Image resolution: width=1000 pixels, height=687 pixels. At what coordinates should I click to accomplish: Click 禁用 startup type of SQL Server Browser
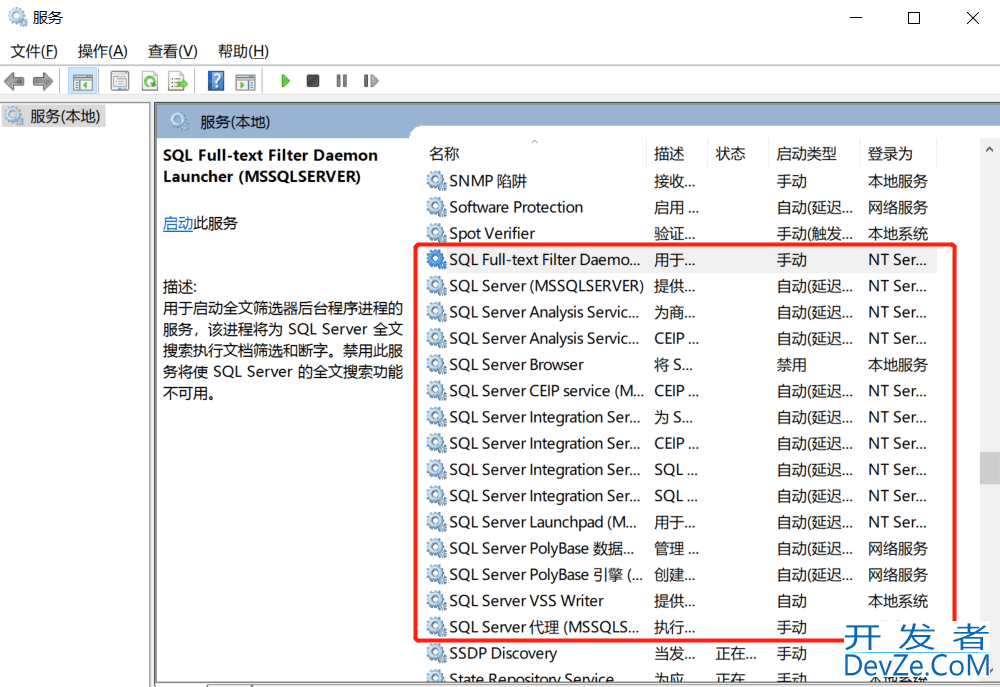(791, 365)
